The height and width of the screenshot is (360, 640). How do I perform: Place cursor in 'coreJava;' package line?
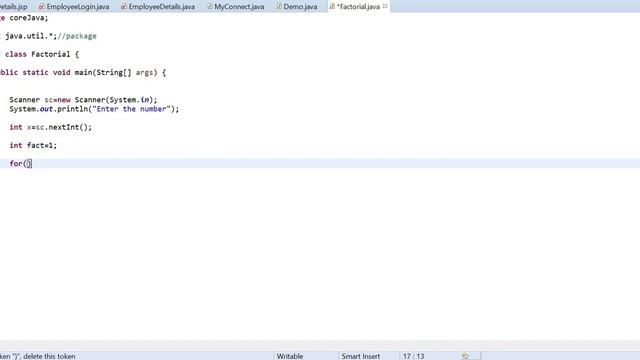click(29, 18)
